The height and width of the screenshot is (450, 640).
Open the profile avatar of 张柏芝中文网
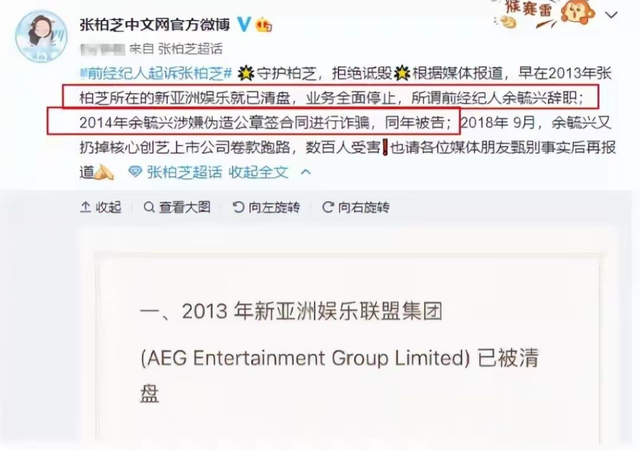click(x=41, y=36)
